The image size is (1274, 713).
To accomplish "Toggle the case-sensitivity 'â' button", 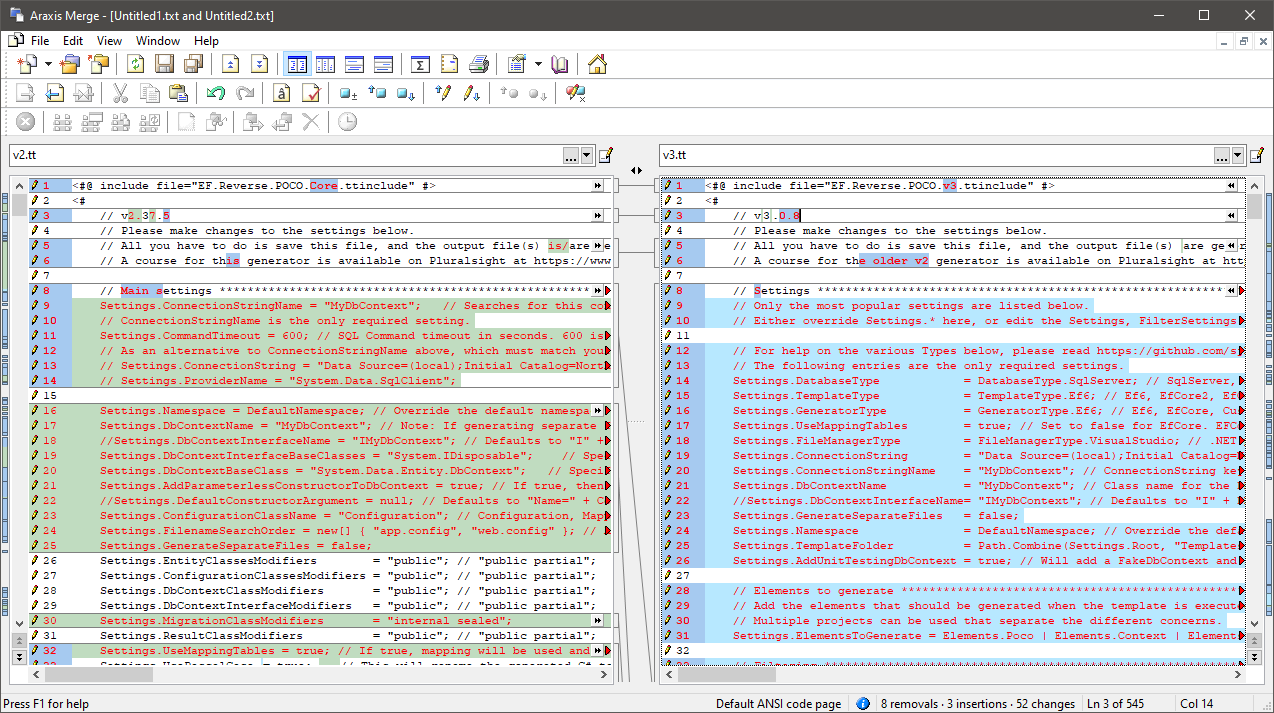I will (x=279, y=92).
